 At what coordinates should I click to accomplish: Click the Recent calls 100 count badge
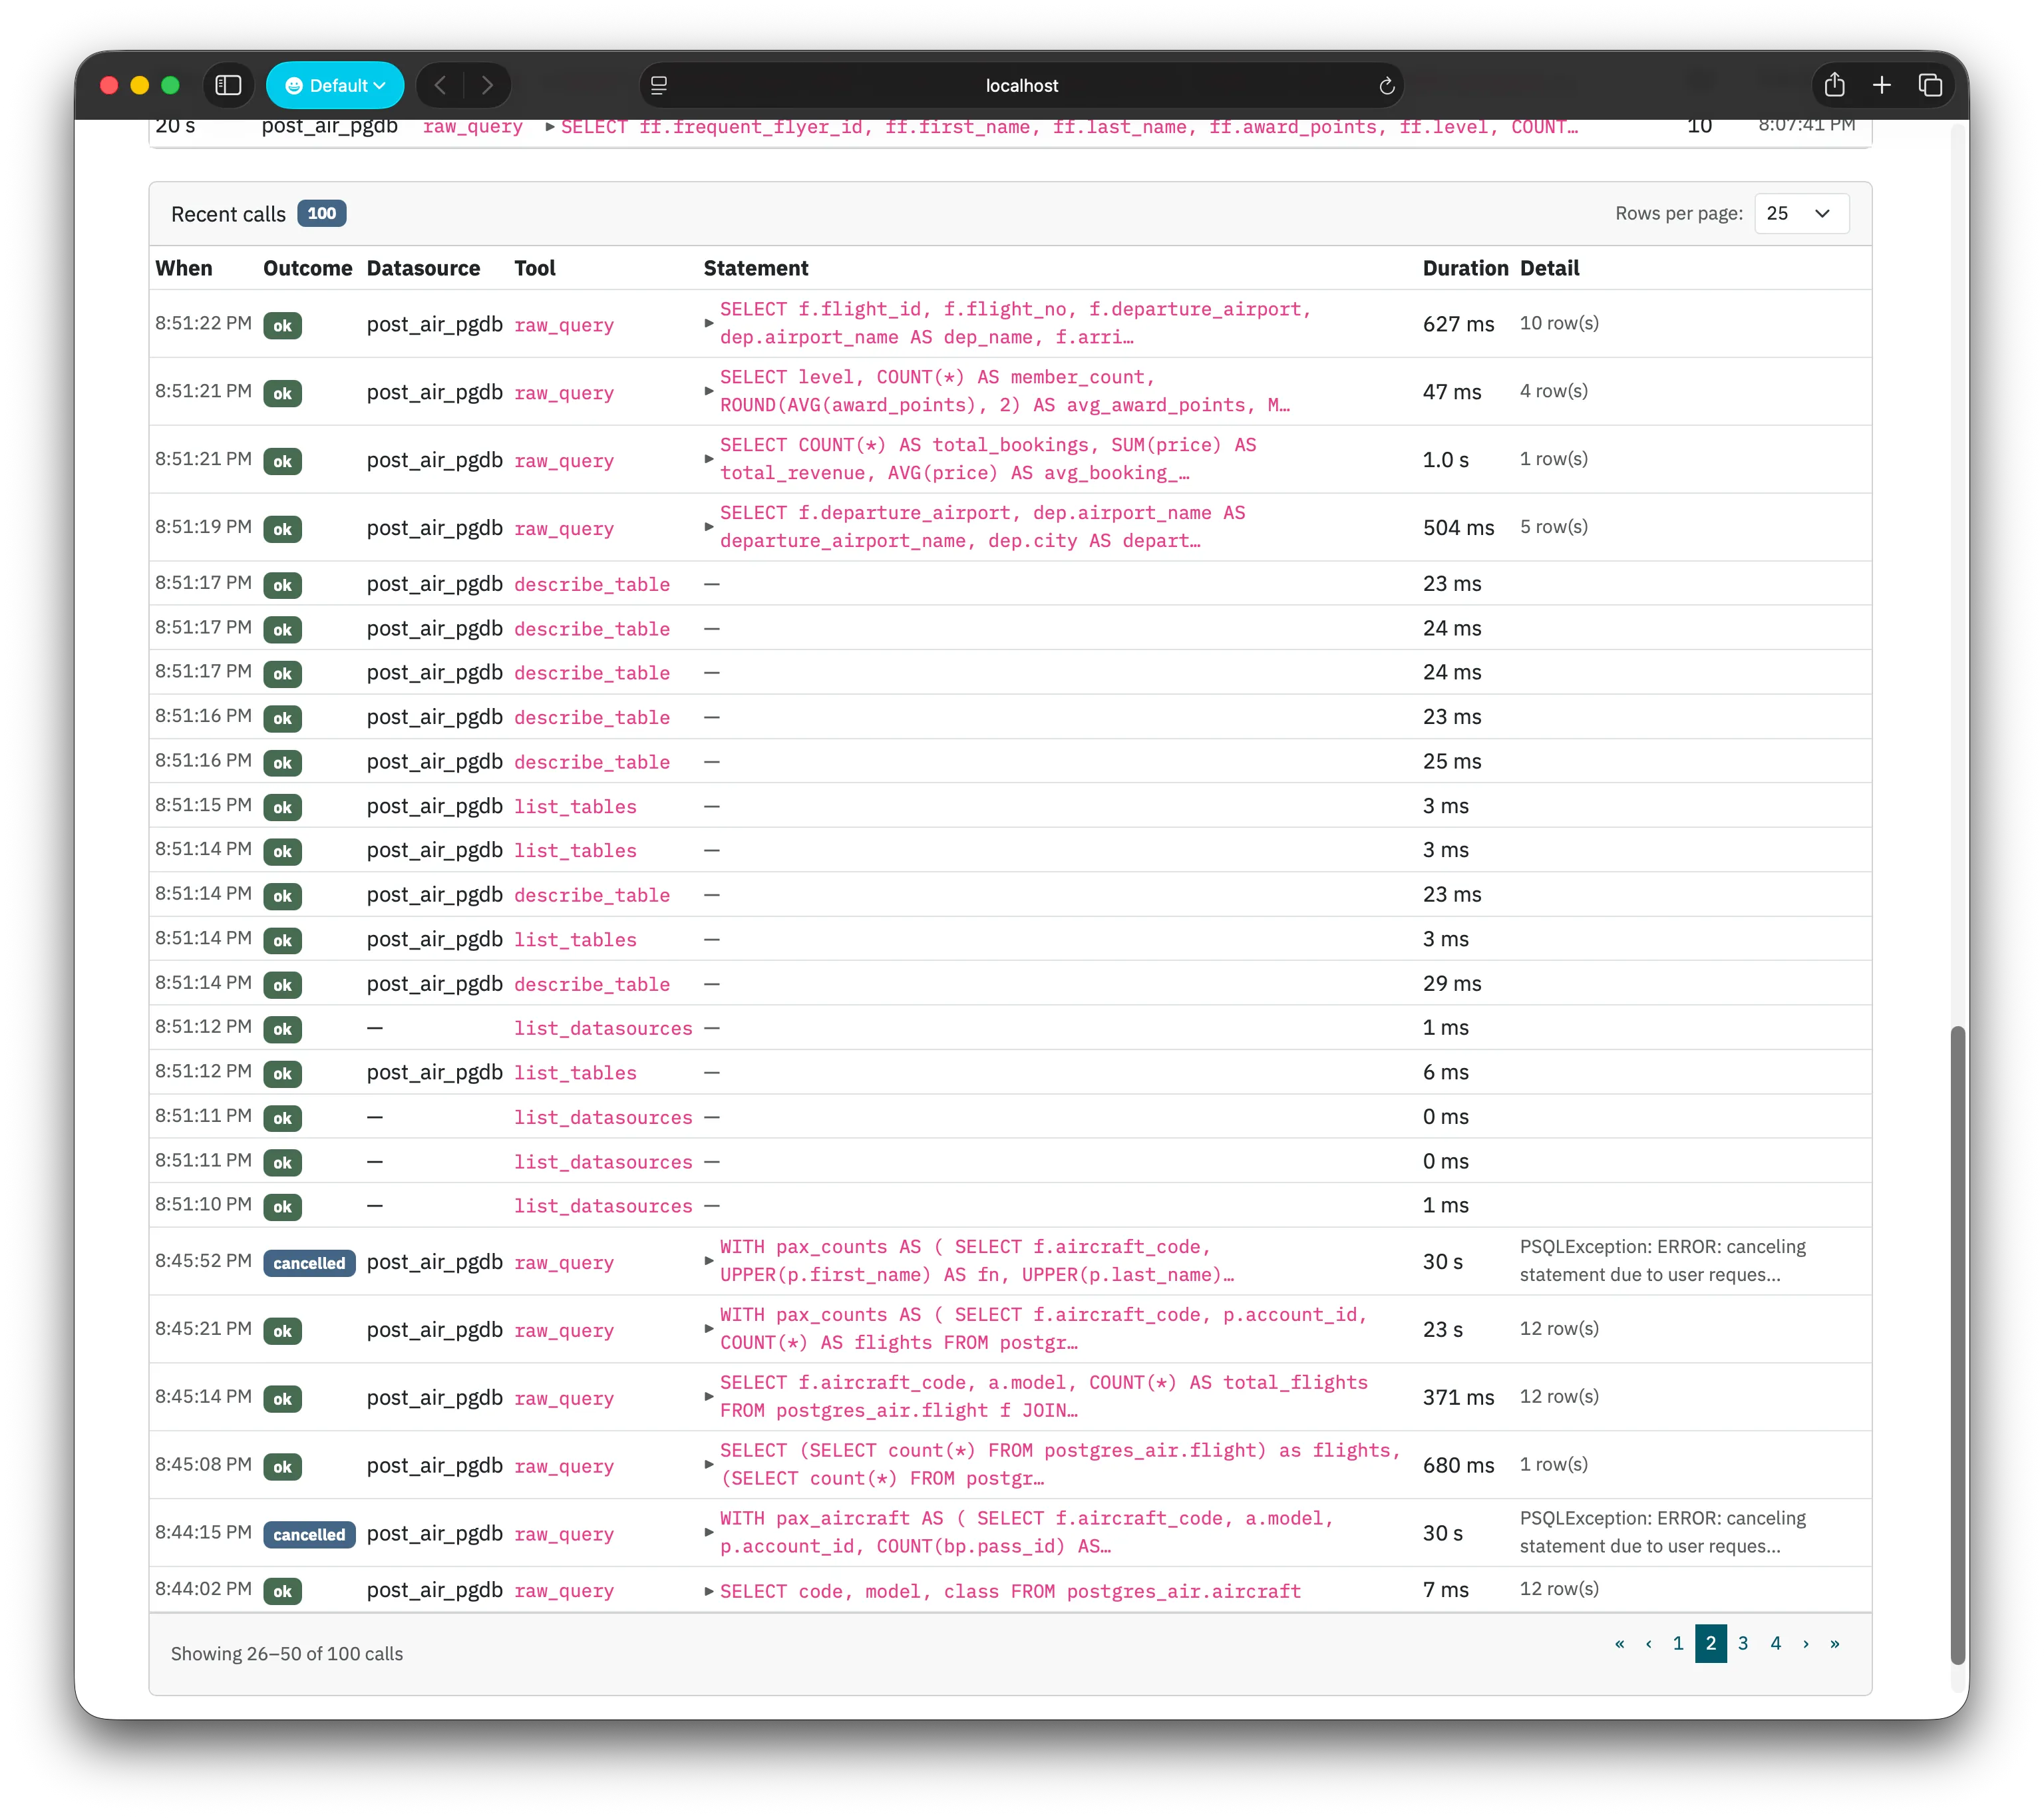tap(322, 213)
